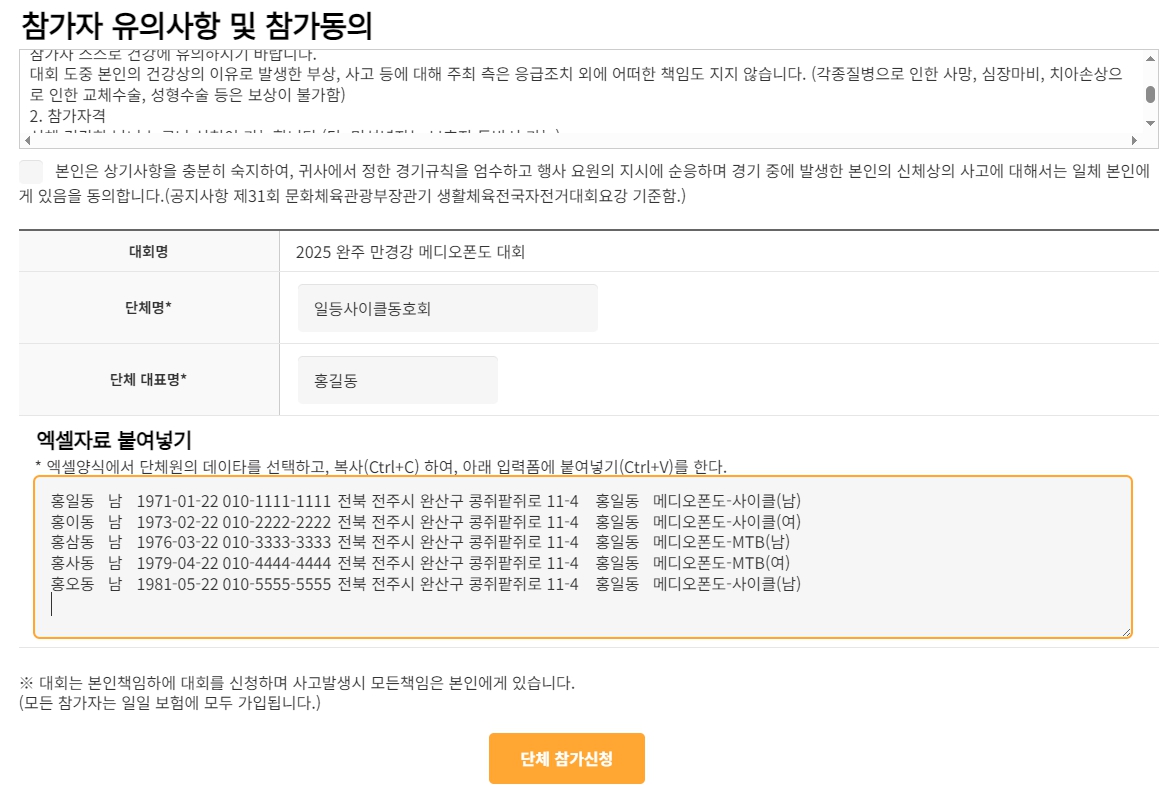Viewport: 1170px width, 788px height.
Task: Select the 2025 완주 만경강 메디오폰도 대회 text
Action: 410,252
